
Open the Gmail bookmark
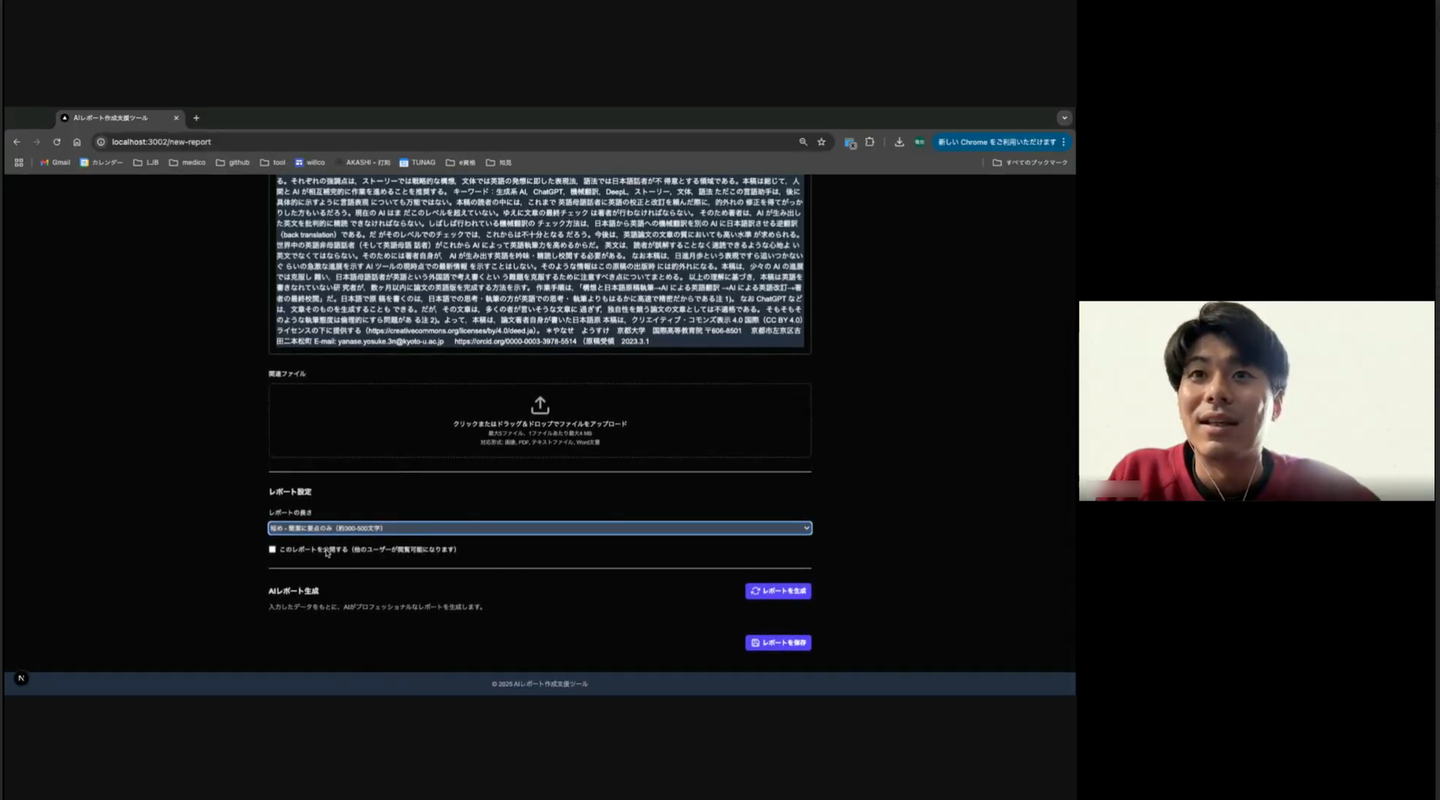click(55, 162)
